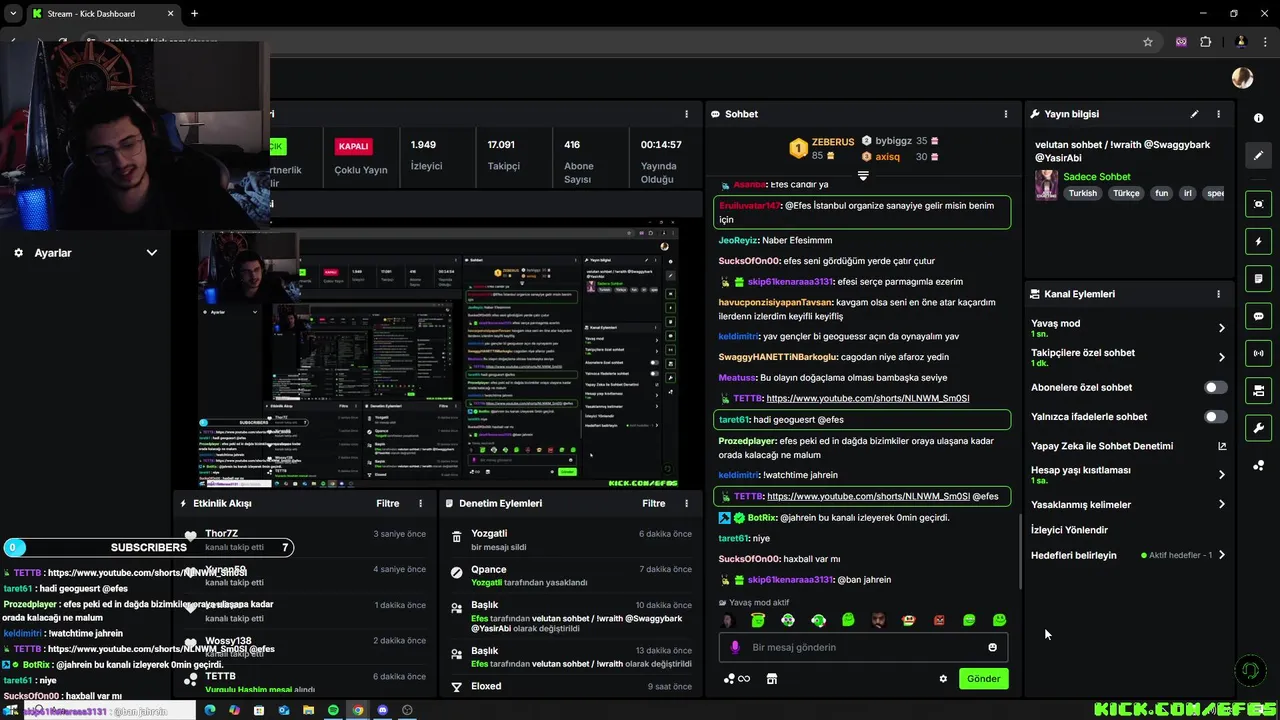Open Kanal Eylemleri panel three-dot menu
1280x720 pixels.
(1218, 294)
